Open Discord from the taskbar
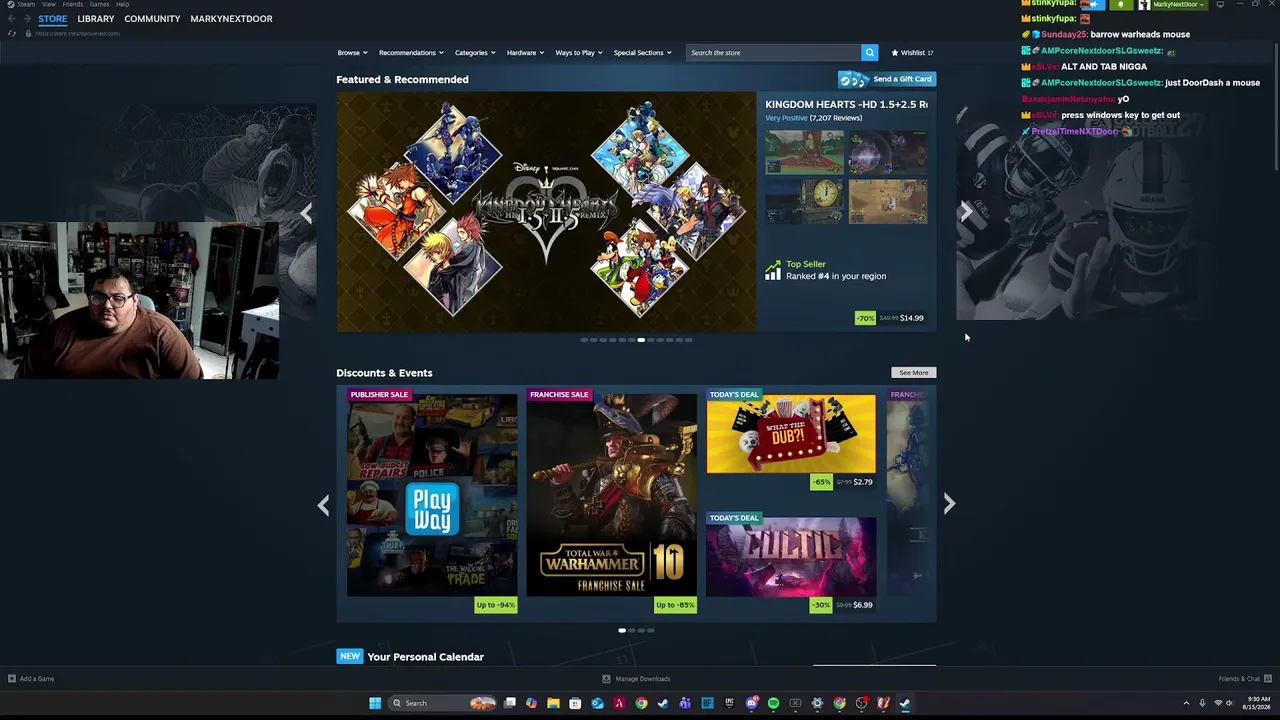Viewport: 1280px width, 720px height. (751, 703)
